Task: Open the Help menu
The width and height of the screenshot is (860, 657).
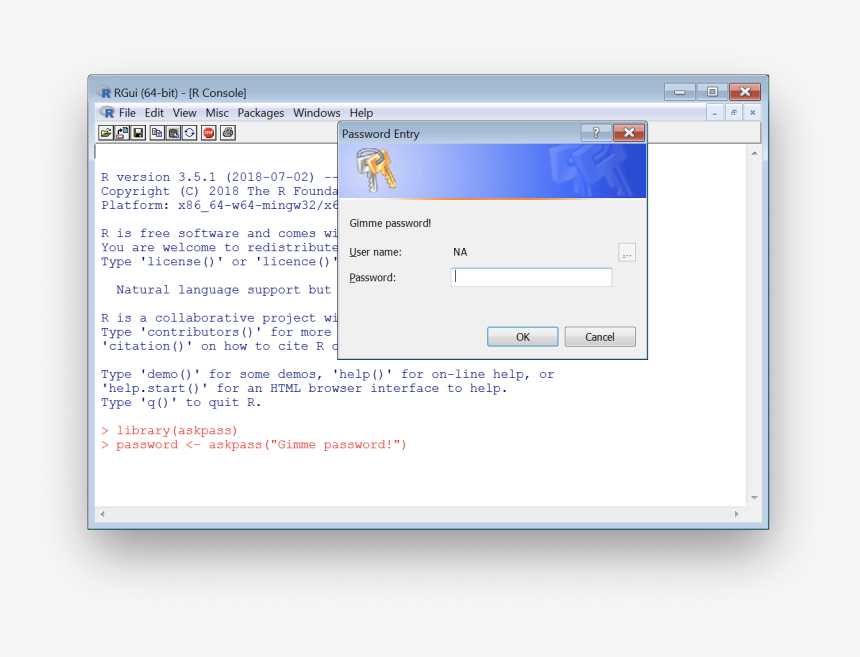Action: tap(361, 113)
